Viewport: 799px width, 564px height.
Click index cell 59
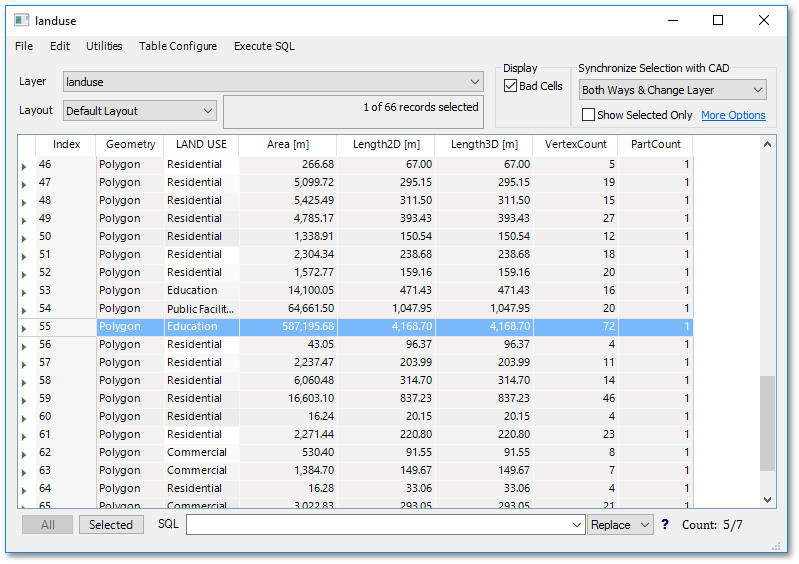66,398
